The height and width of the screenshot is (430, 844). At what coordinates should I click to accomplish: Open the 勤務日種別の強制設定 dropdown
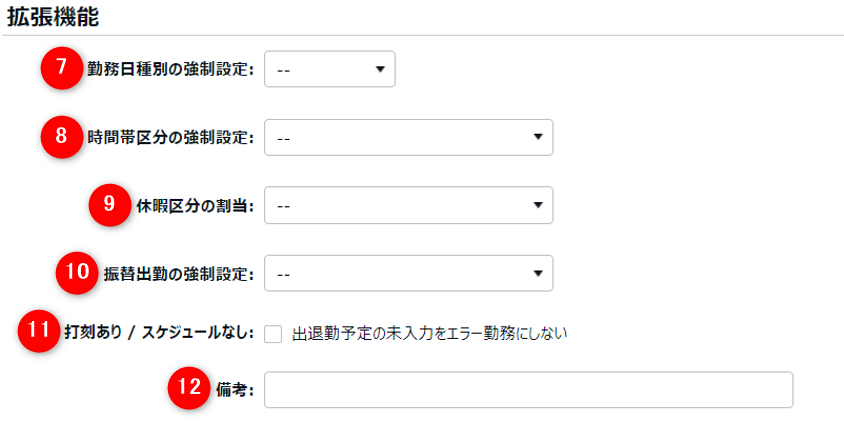coord(329,70)
